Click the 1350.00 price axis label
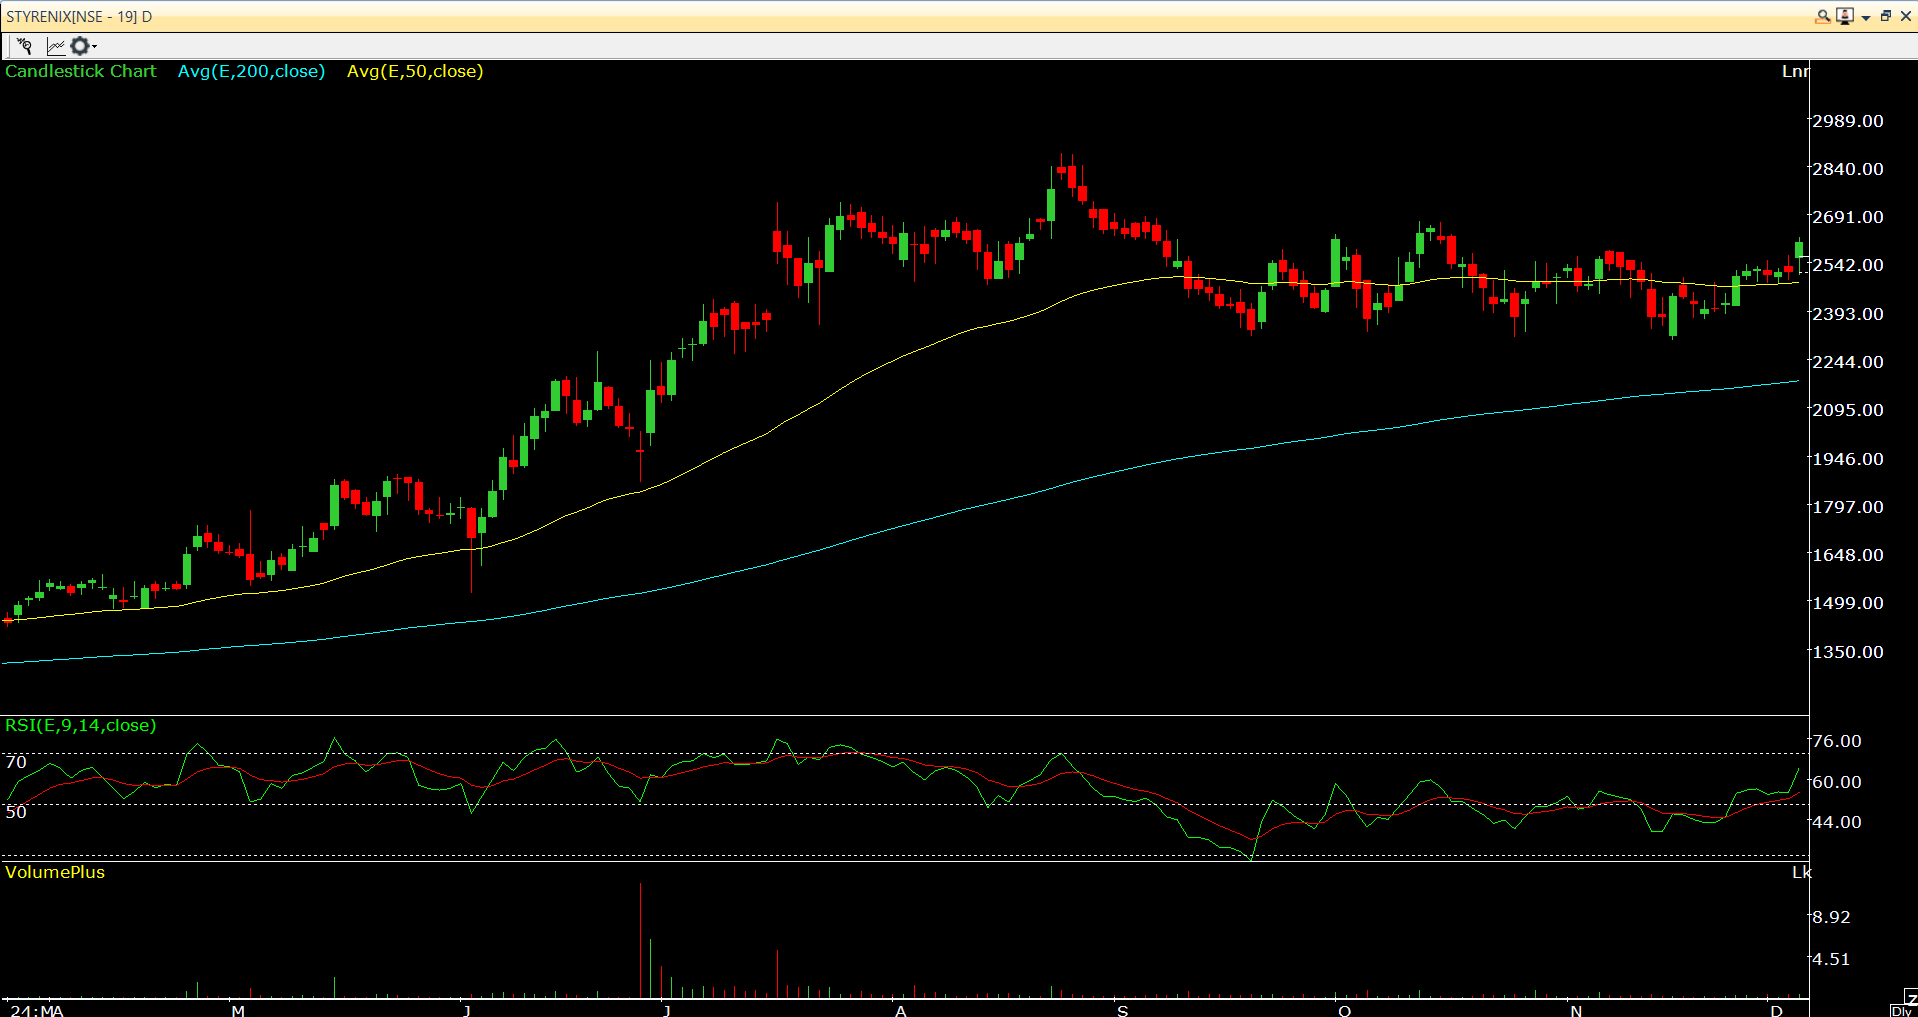The image size is (1918, 1017). 1848,652
